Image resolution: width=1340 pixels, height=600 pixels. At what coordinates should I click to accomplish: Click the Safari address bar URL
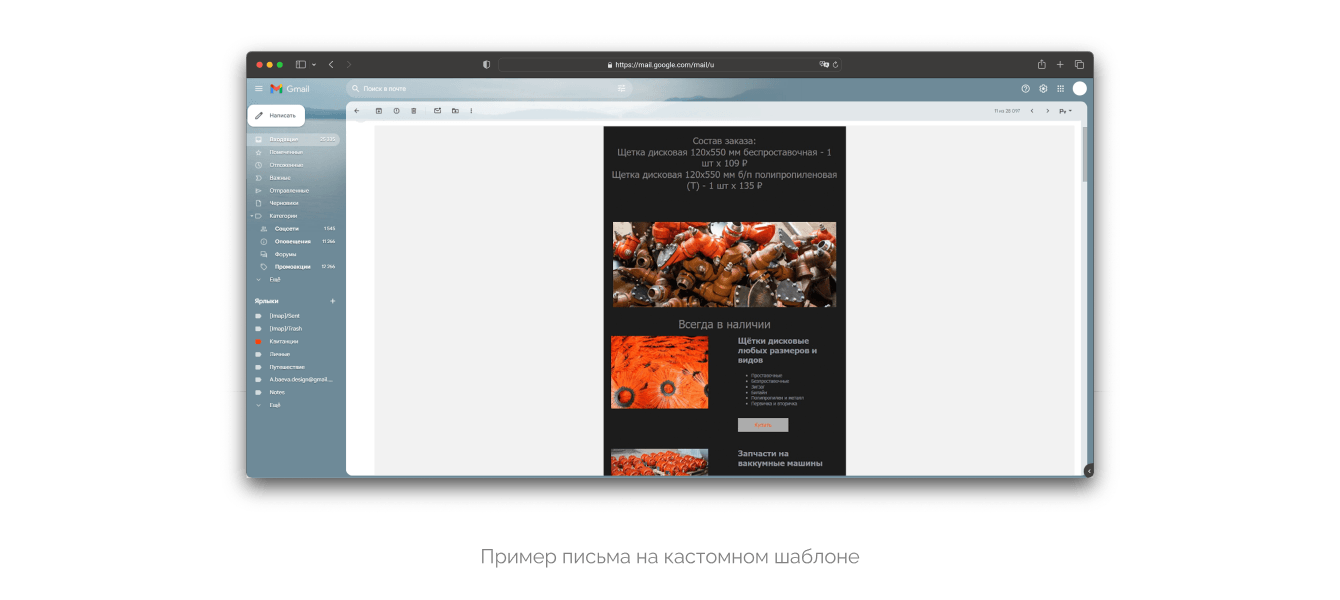[x=665, y=64]
